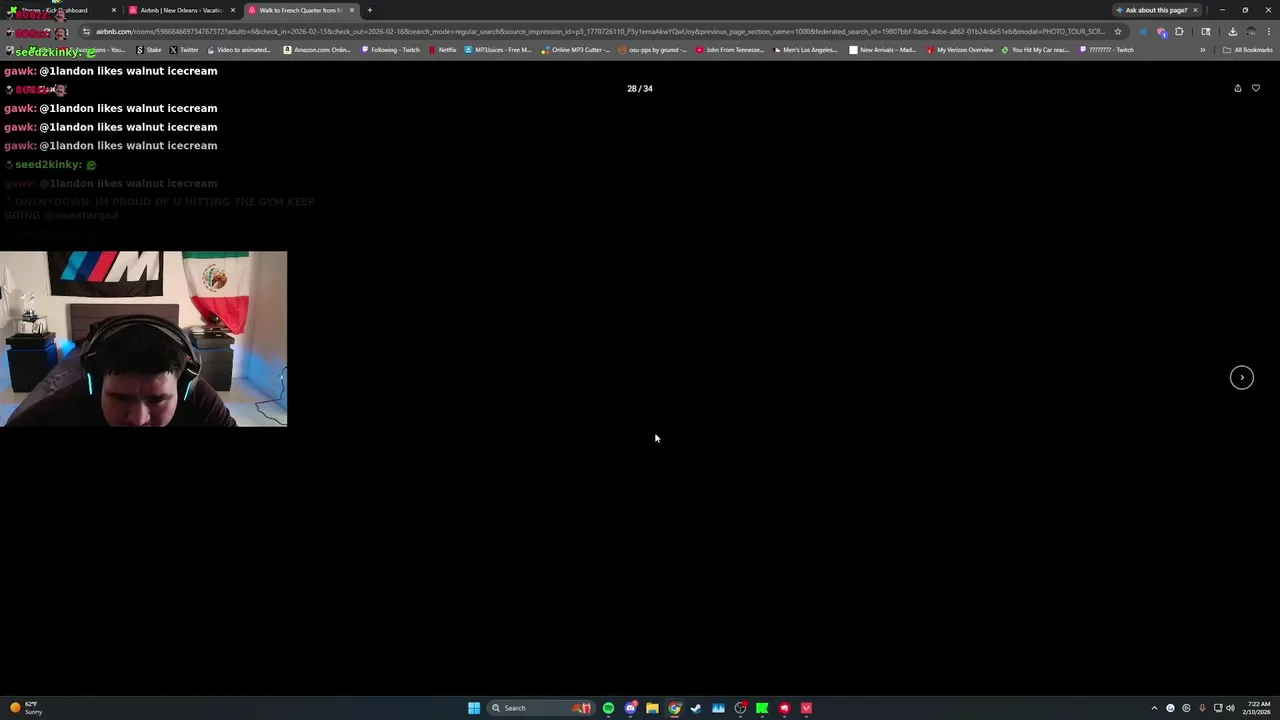
Task: Open the You Hit My Car bookmark
Action: [x=1036, y=50]
